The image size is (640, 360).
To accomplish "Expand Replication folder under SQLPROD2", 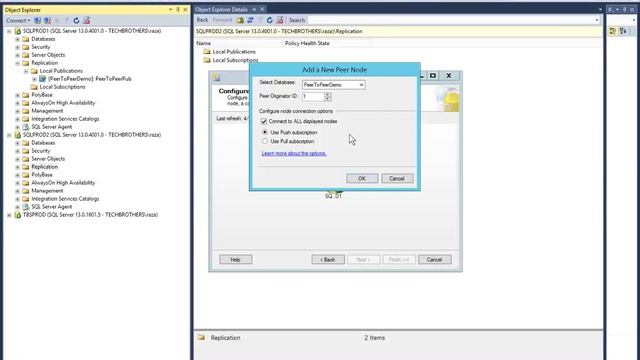I will pyautogui.click(x=18, y=167).
